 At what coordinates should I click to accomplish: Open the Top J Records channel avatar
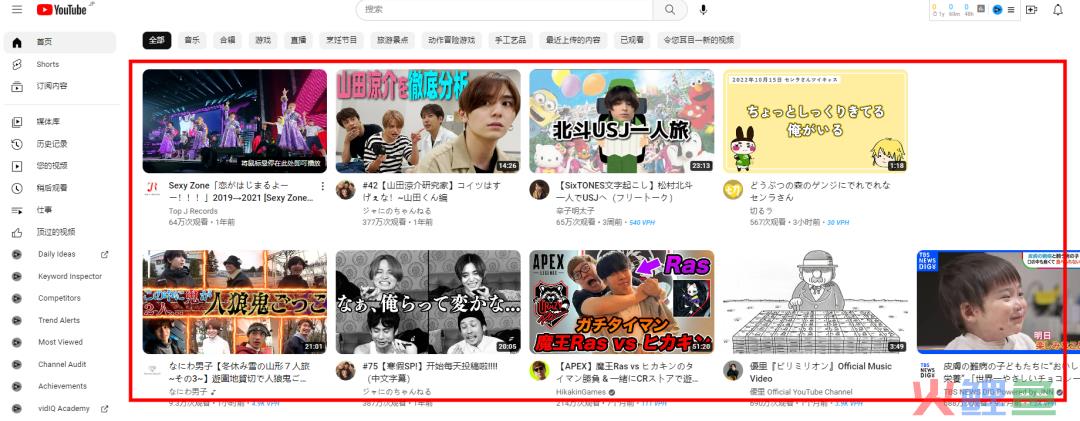tap(152, 190)
